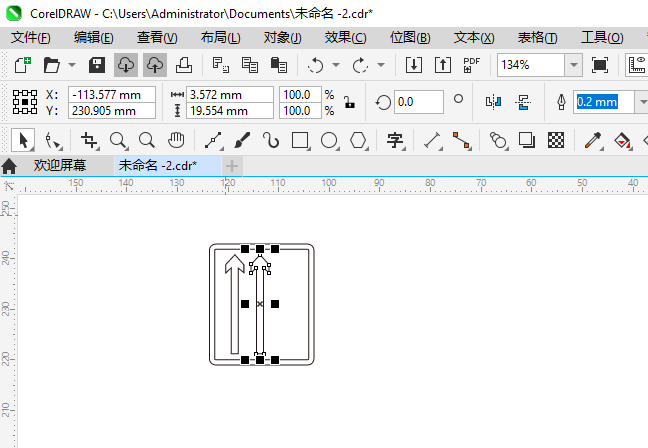Viewport: 648px width, 448px height.
Task: Click the object width field 3.572 mm
Action: [230, 95]
